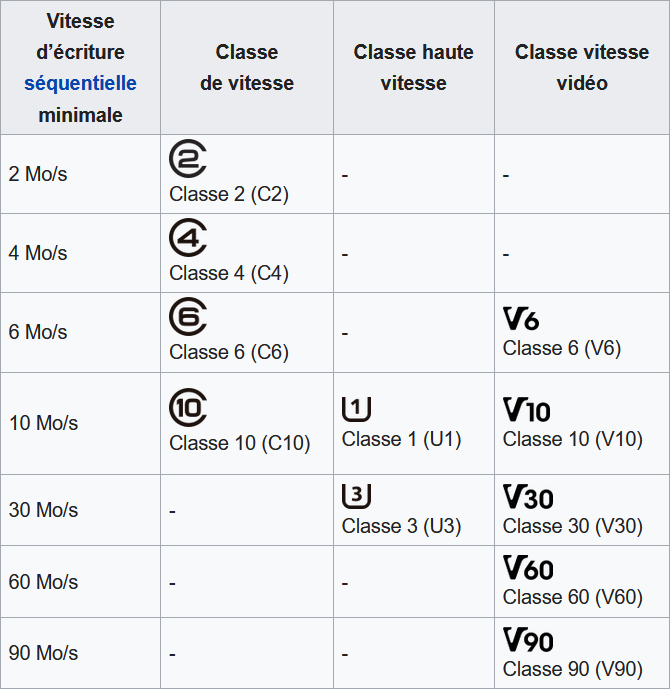Click the "Classe 10 (C10)" caption text
The width and height of the screenshot is (670, 689).
240,443
